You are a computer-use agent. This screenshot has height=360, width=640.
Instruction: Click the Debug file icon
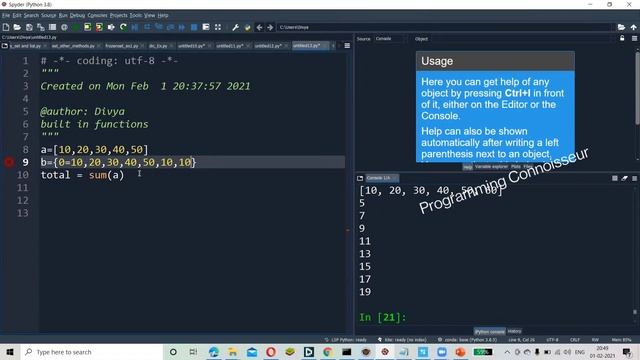coord(135,27)
